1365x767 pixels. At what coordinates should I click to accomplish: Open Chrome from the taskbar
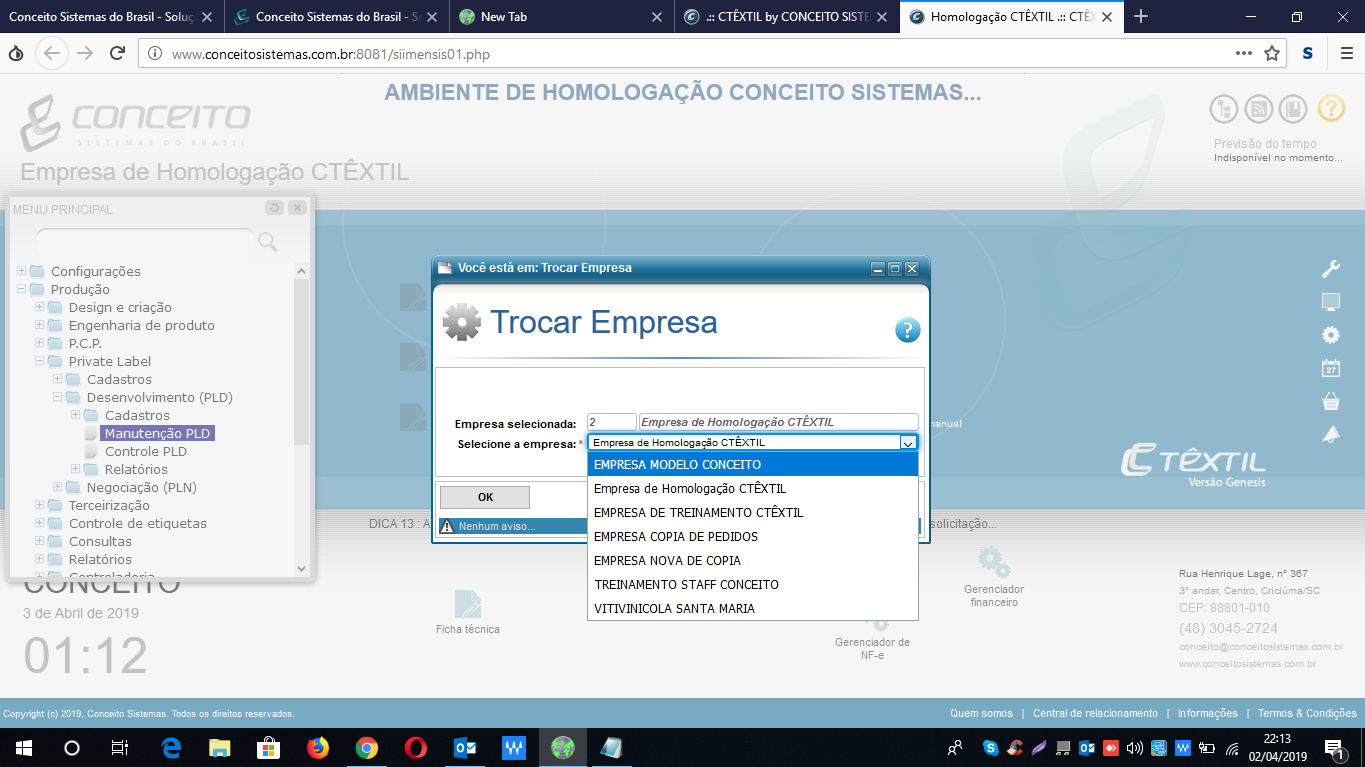[367, 747]
